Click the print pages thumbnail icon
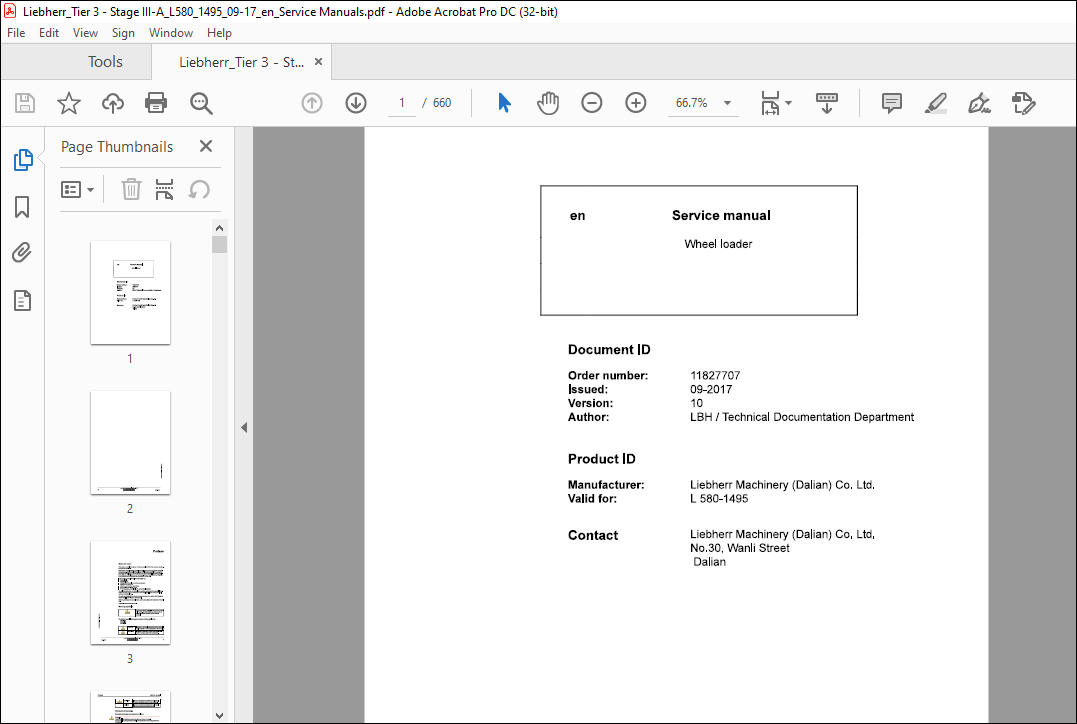The image size is (1077, 724). pos(164,189)
